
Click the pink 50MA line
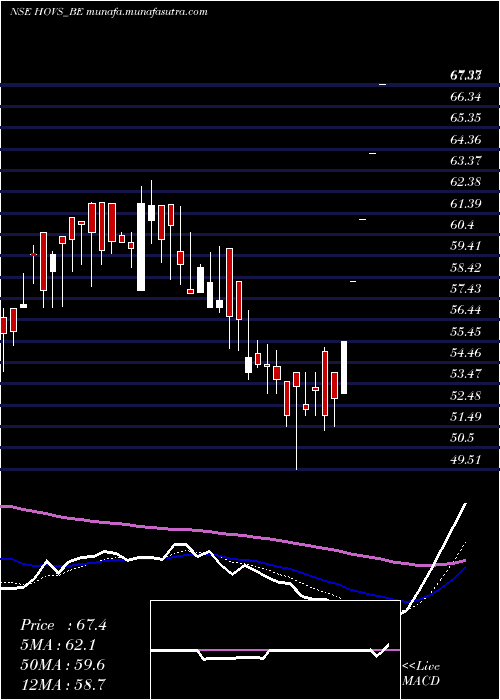pos(232,534)
